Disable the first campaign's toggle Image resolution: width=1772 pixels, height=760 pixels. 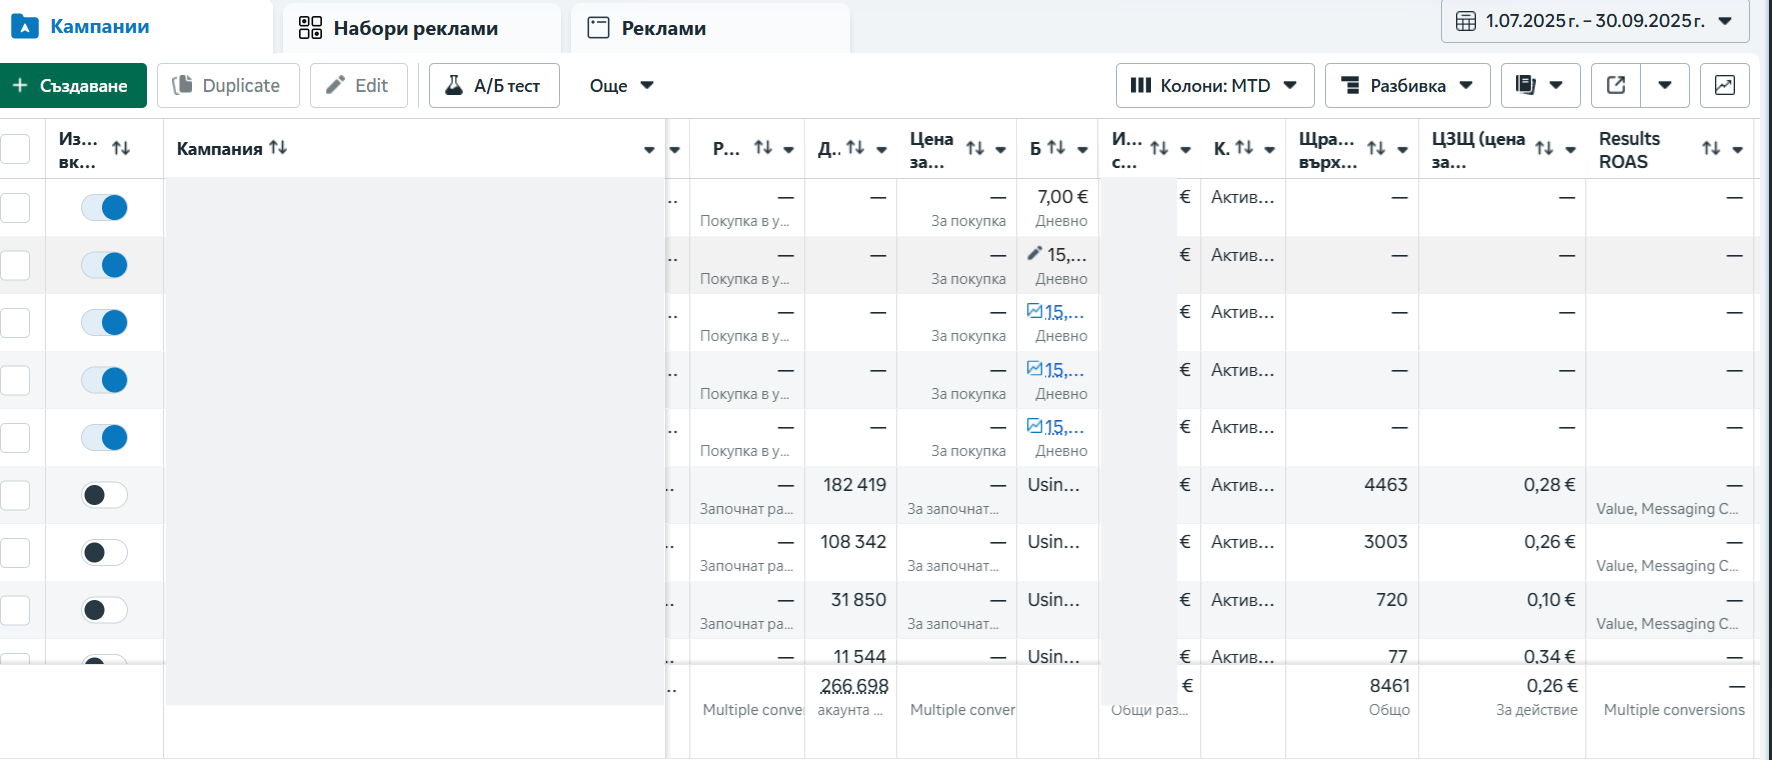(104, 207)
